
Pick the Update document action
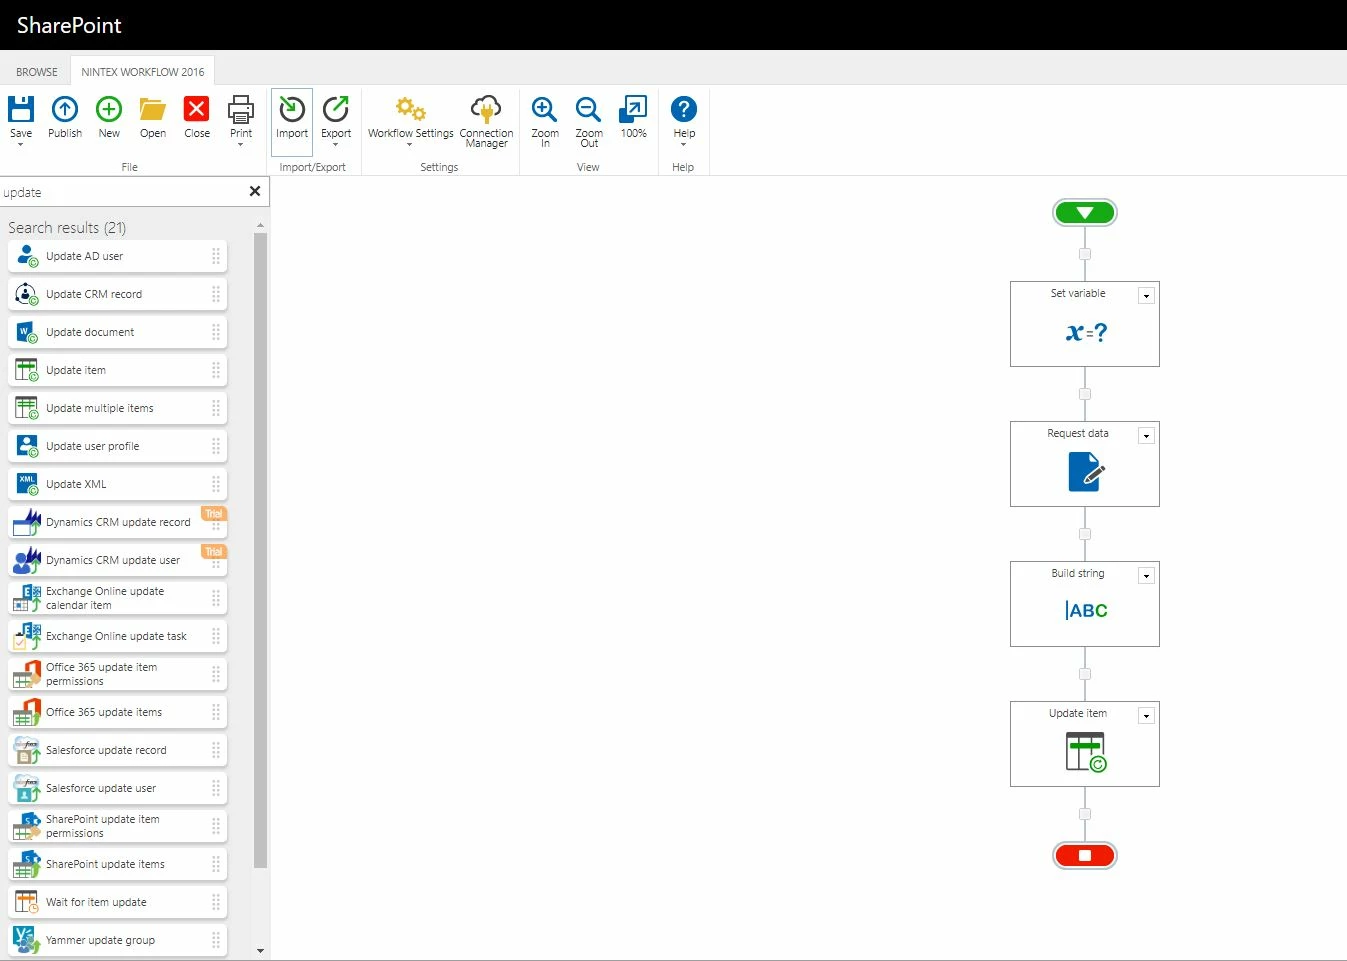point(117,332)
